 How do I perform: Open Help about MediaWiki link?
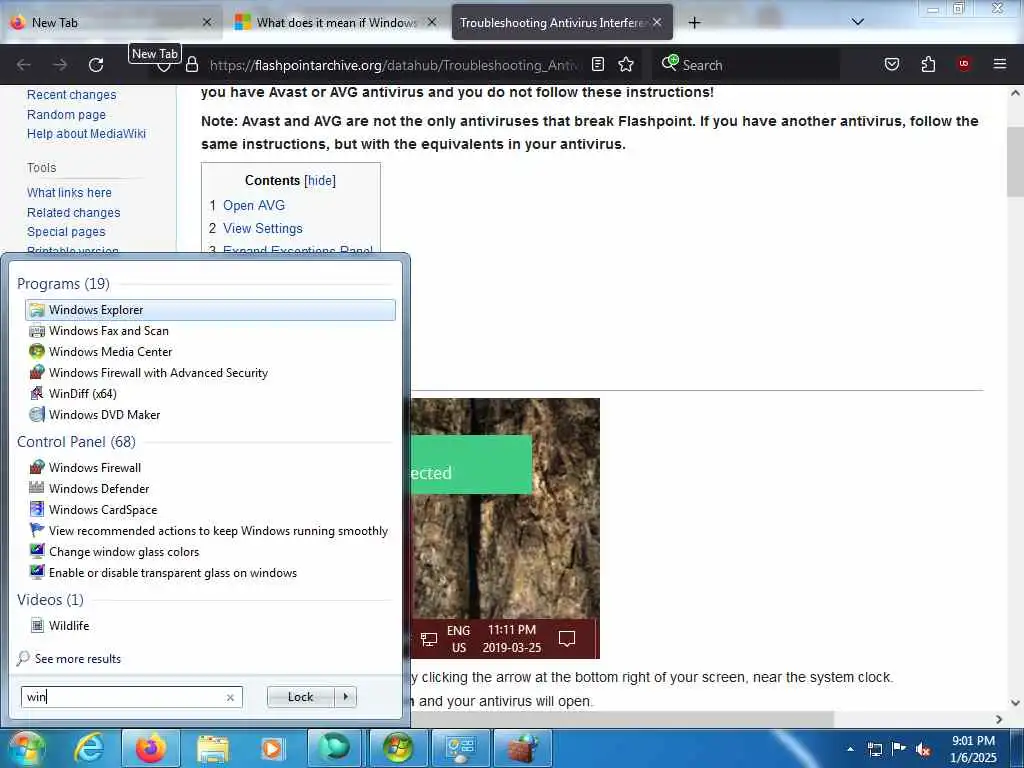(86, 133)
